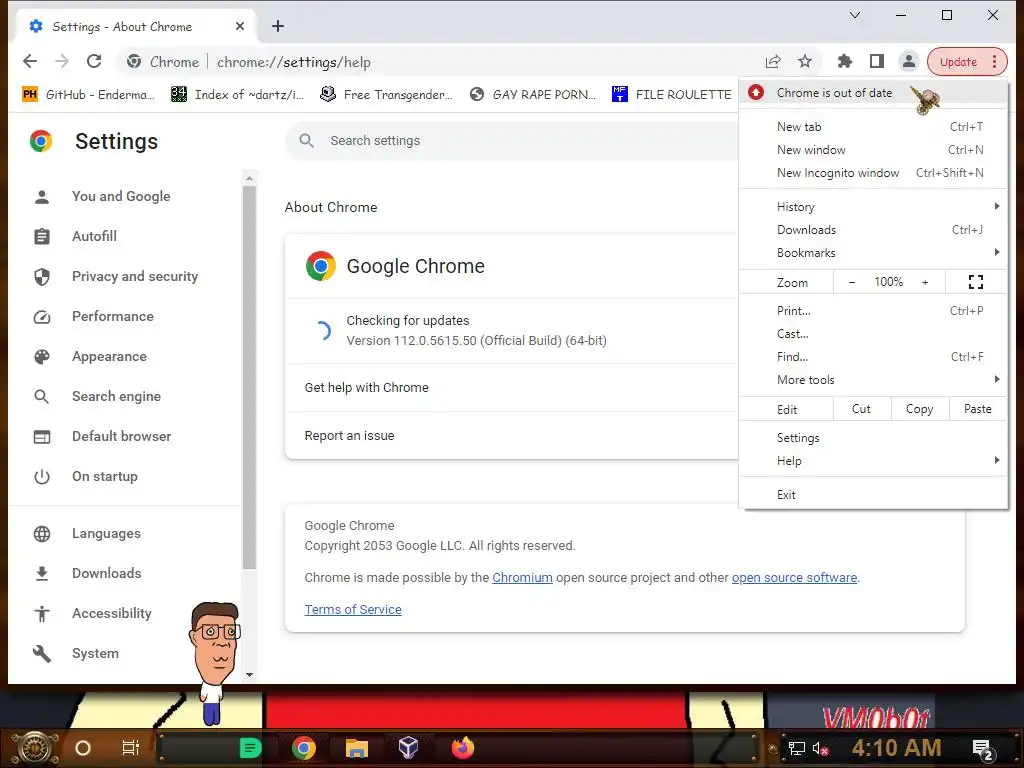Choose Cast... from menu
Image resolution: width=1024 pixels, height=768 pixels.
click(874, 333)
